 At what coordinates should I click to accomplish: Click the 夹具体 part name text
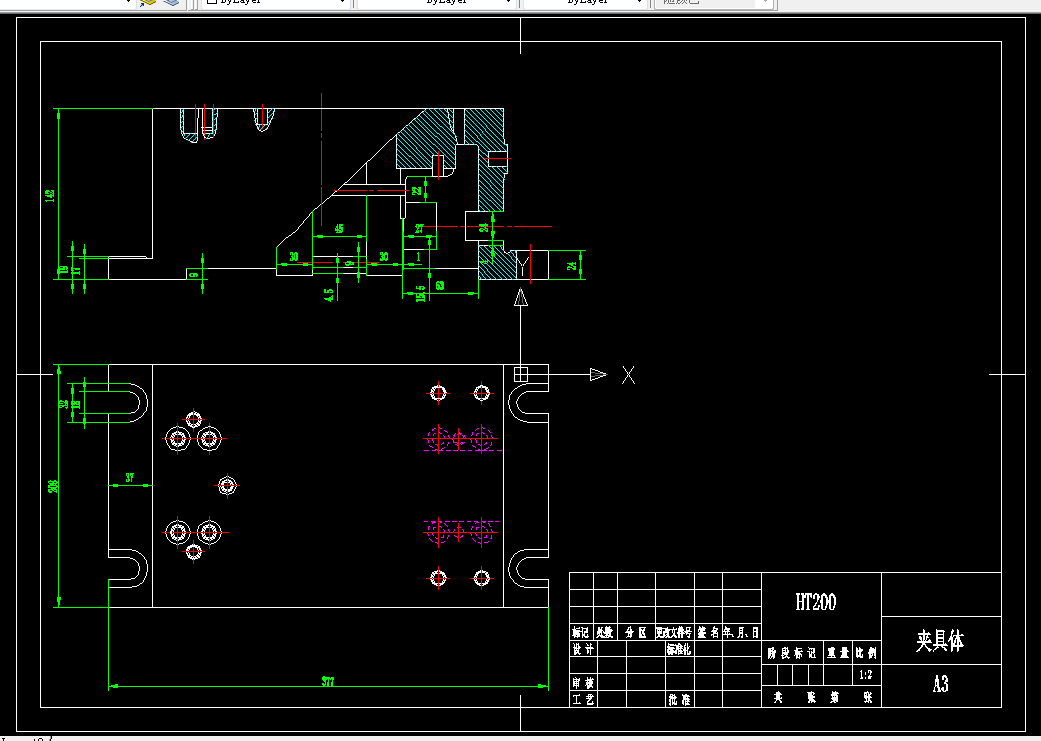pos(940,641)
